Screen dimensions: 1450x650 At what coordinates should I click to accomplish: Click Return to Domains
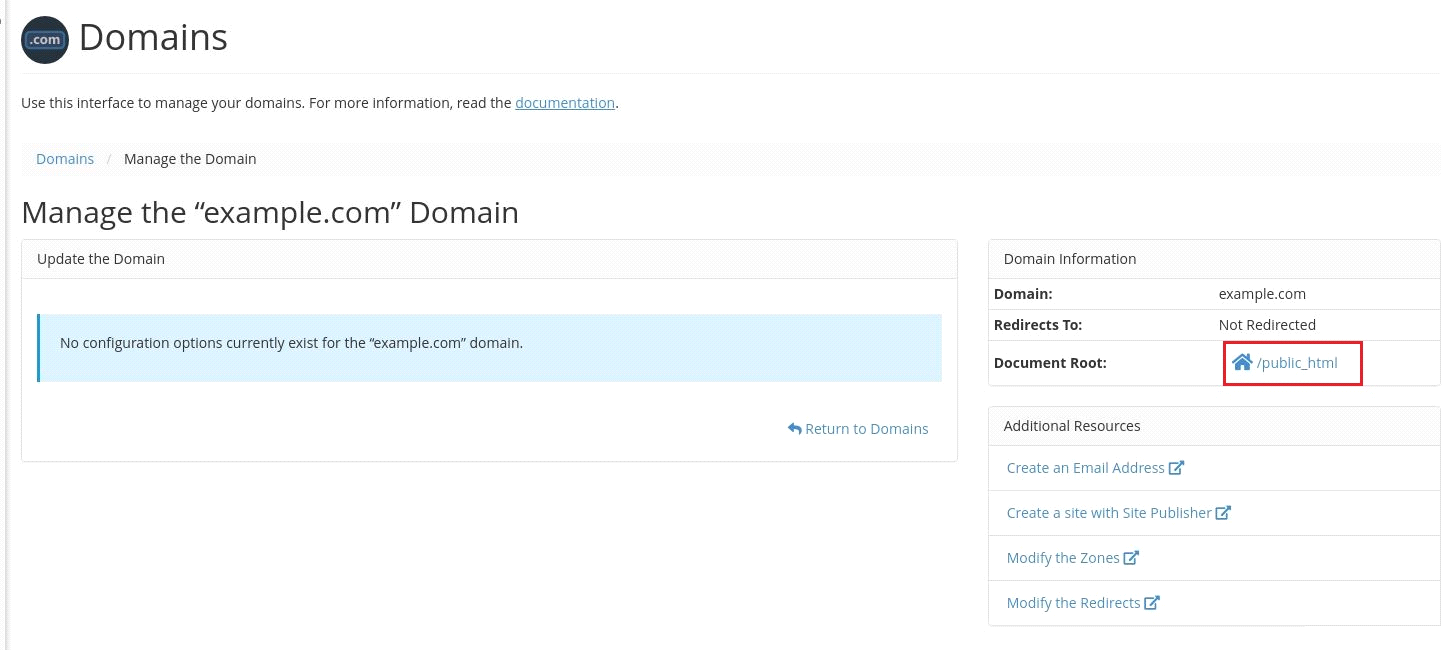[x=866, y=428]
